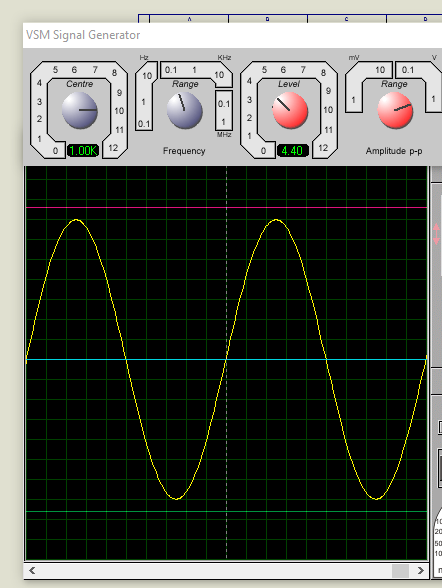Select the green 1.00K frequency readout
The width and height of the screenshot is (442, 588).
coord(83,151)
